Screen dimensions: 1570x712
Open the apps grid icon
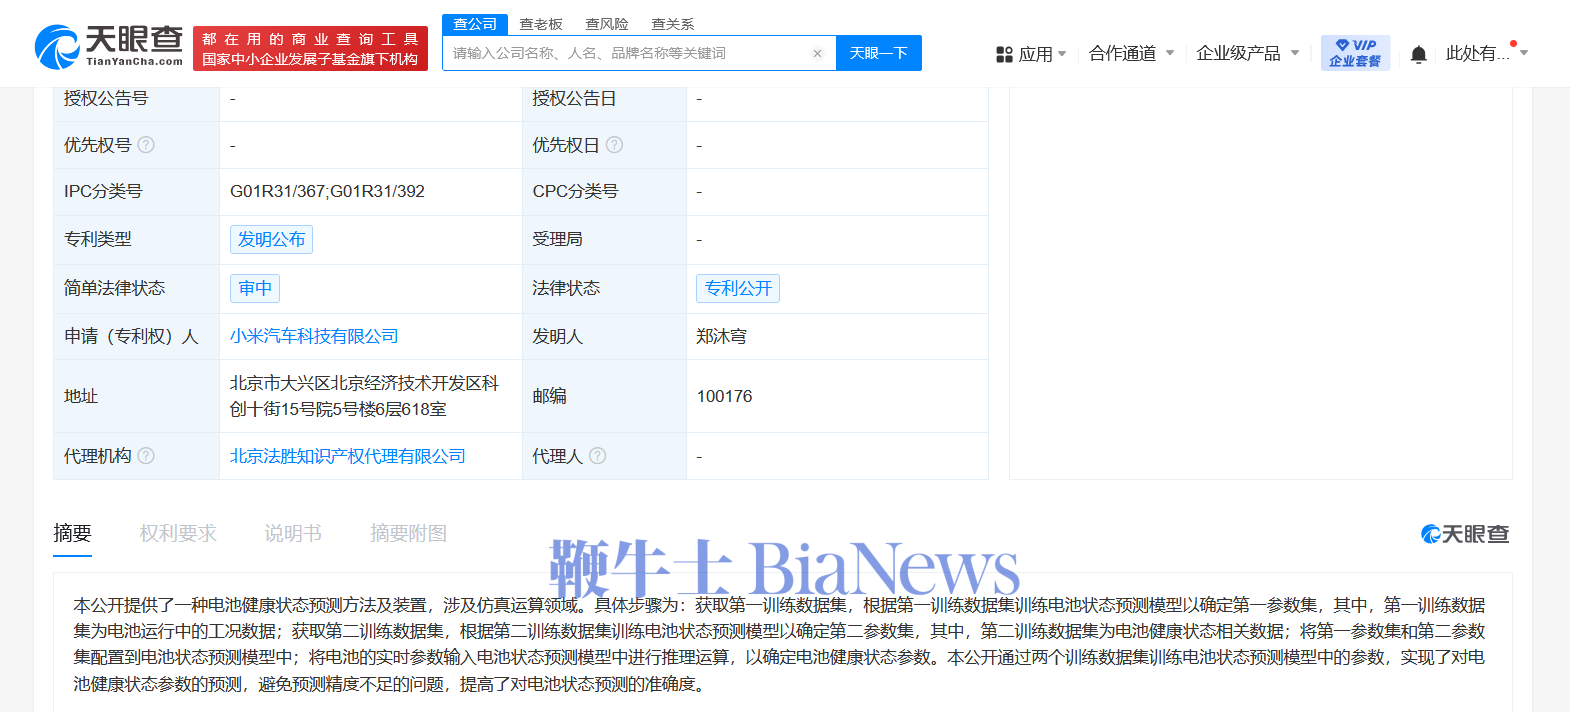(1004, 54)
